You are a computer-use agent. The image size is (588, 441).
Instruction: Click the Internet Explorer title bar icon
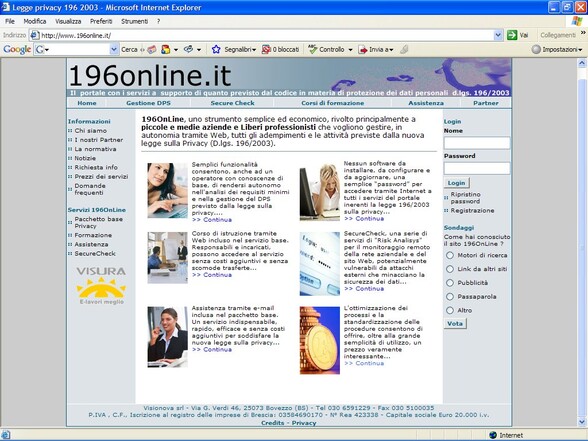(x=6, y=7)
